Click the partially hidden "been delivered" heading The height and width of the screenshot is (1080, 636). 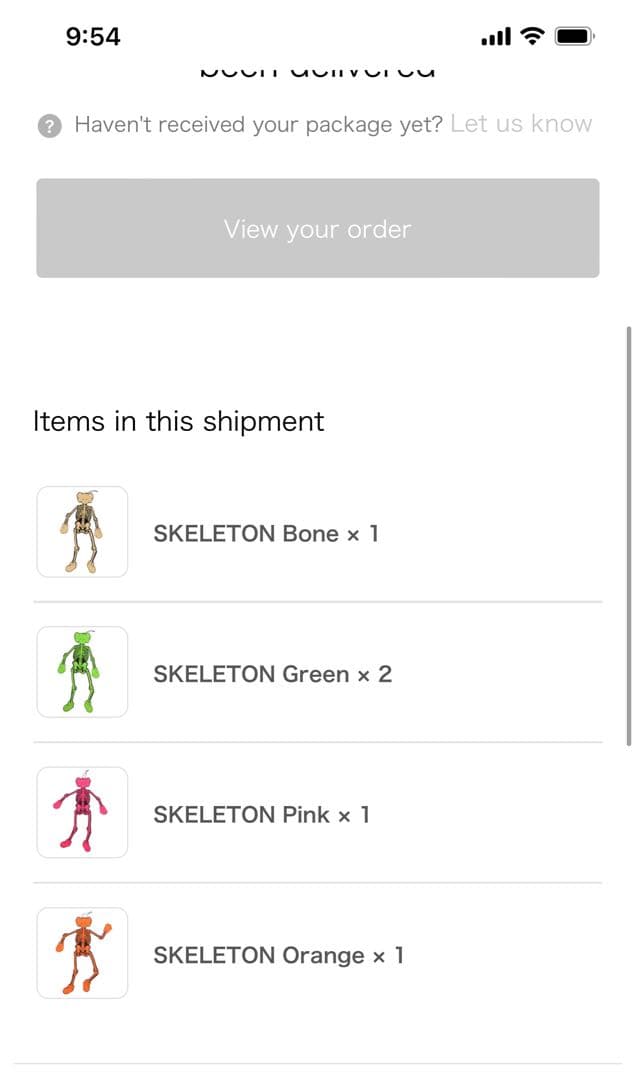tap(317, 70)
